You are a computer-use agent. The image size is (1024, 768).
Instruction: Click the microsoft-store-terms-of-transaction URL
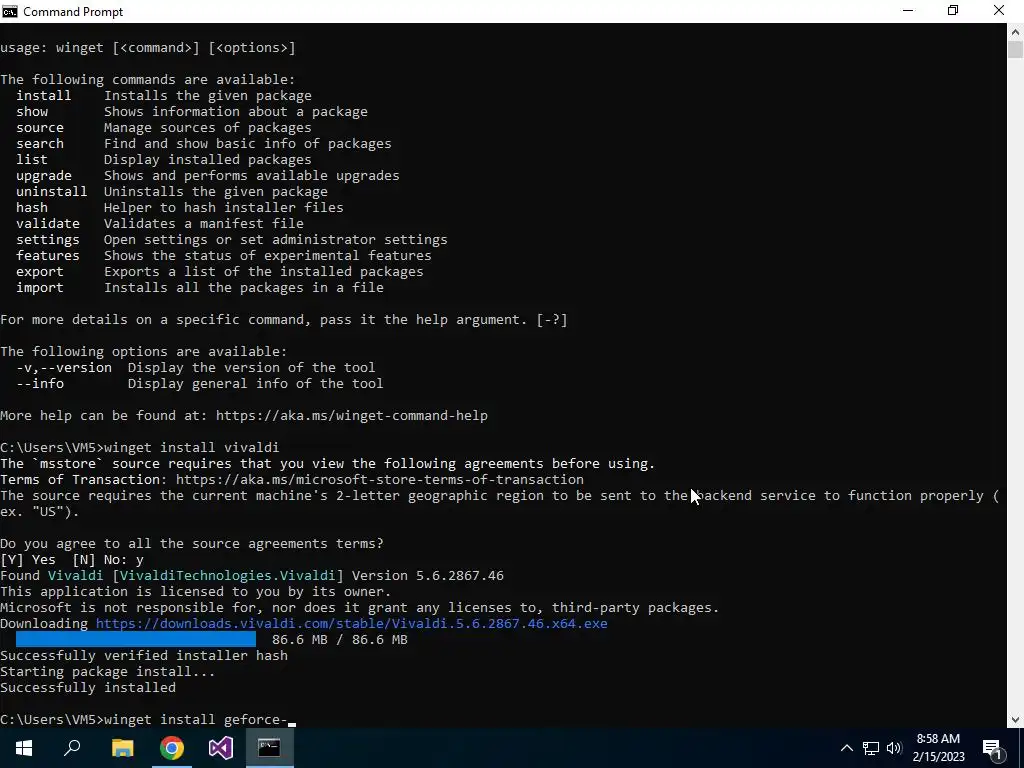tap(379, 479)
